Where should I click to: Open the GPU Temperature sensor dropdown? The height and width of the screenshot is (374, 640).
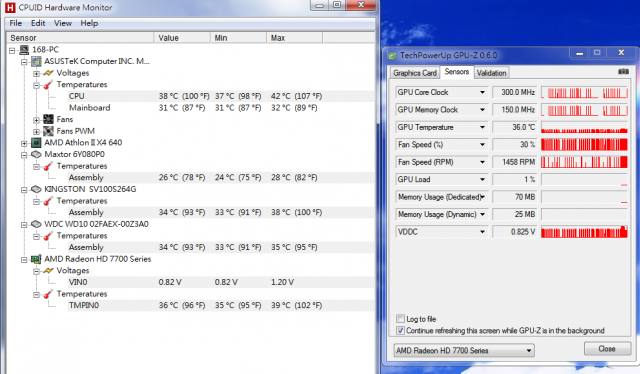[x=482, y=127]
